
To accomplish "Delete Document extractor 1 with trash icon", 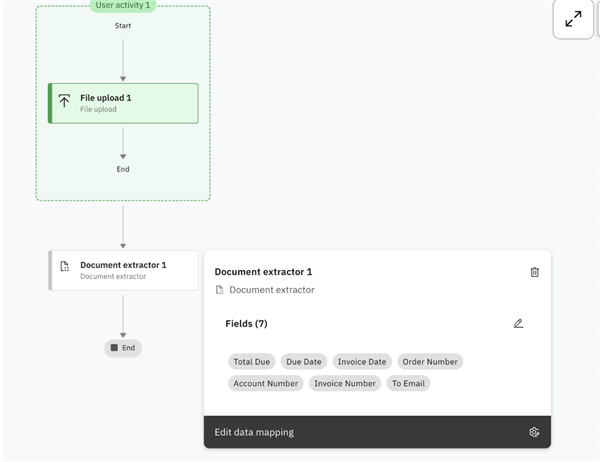I will 535,272.
